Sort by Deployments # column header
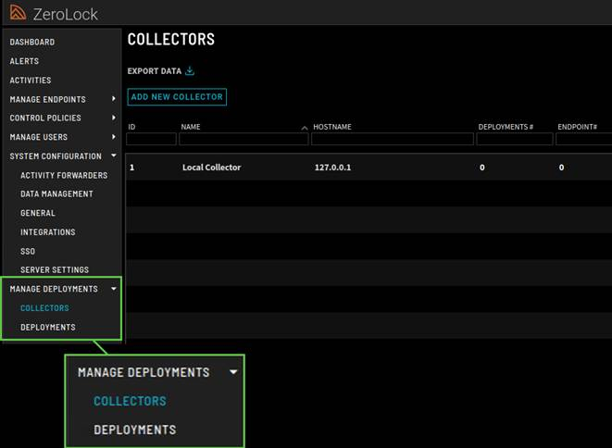The height and width of the screenshot is (448, 612). click(x=506, y=127)
